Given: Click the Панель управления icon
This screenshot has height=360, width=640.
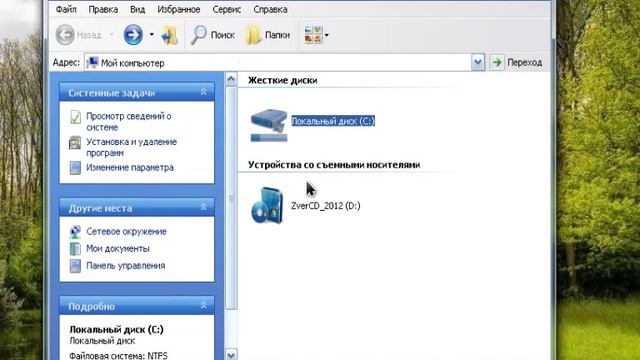Looking at the screenshot, I should tap(75, 266).
